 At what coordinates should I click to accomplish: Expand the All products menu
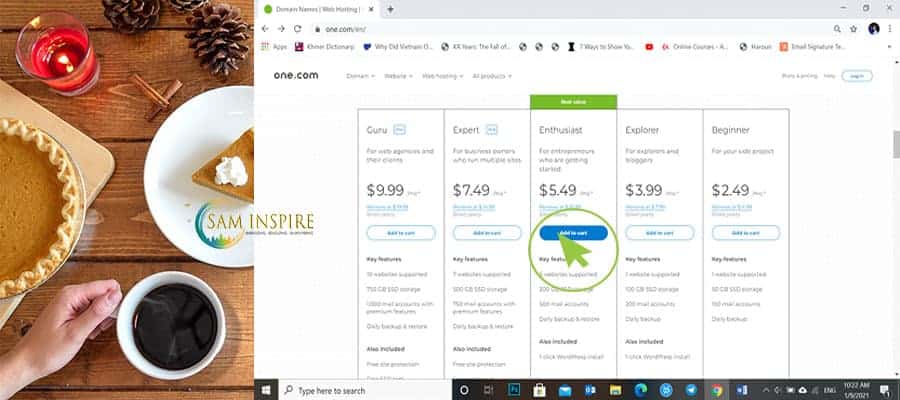click(x=491, y=76)
